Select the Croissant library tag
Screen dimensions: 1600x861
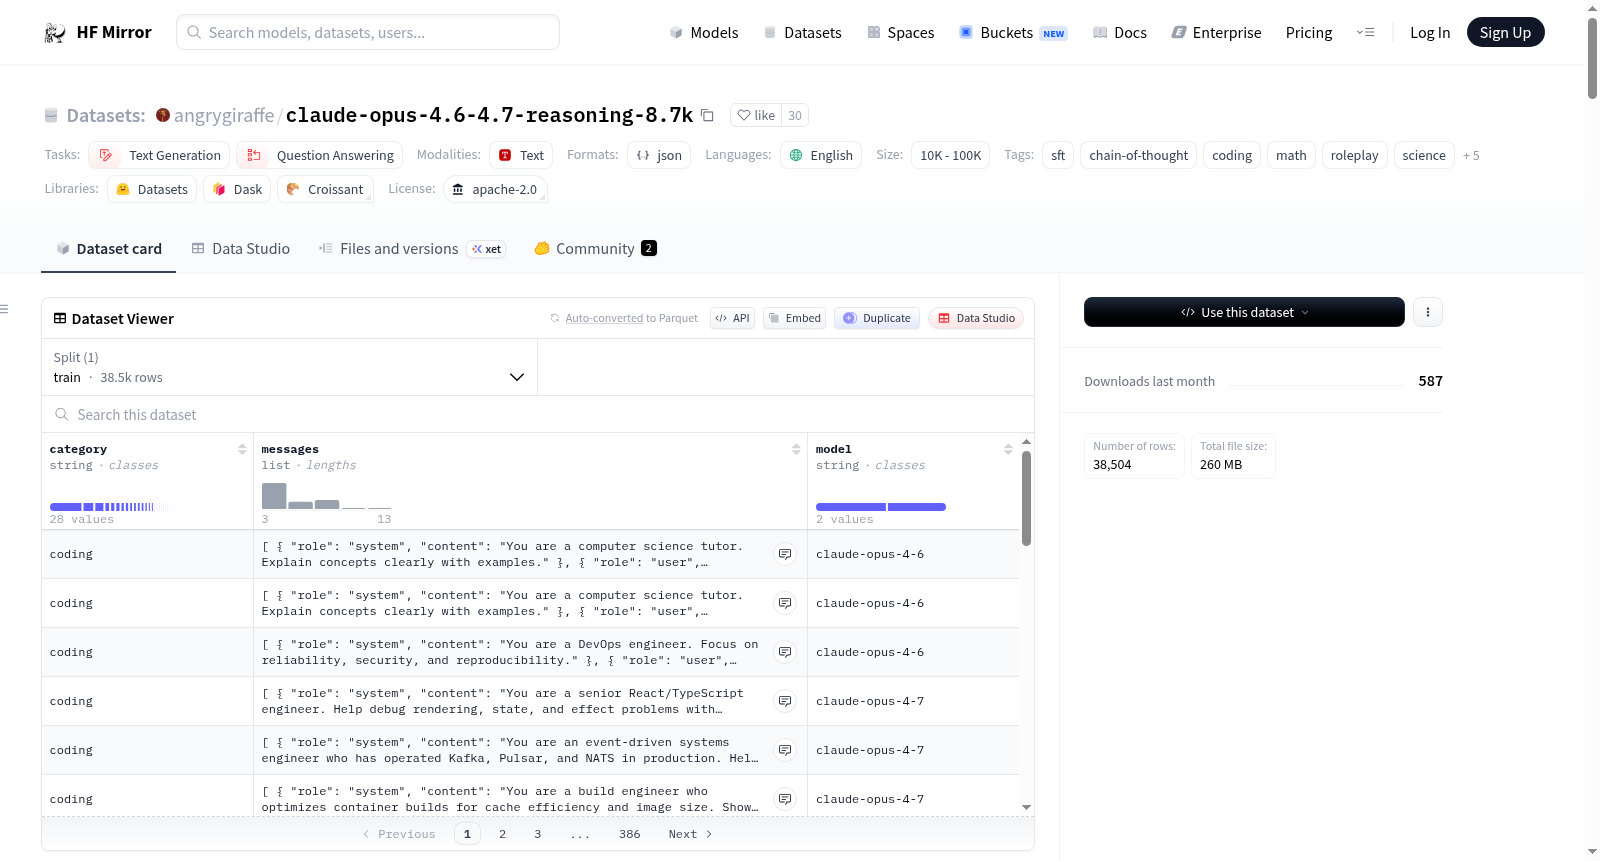point(325,189)
